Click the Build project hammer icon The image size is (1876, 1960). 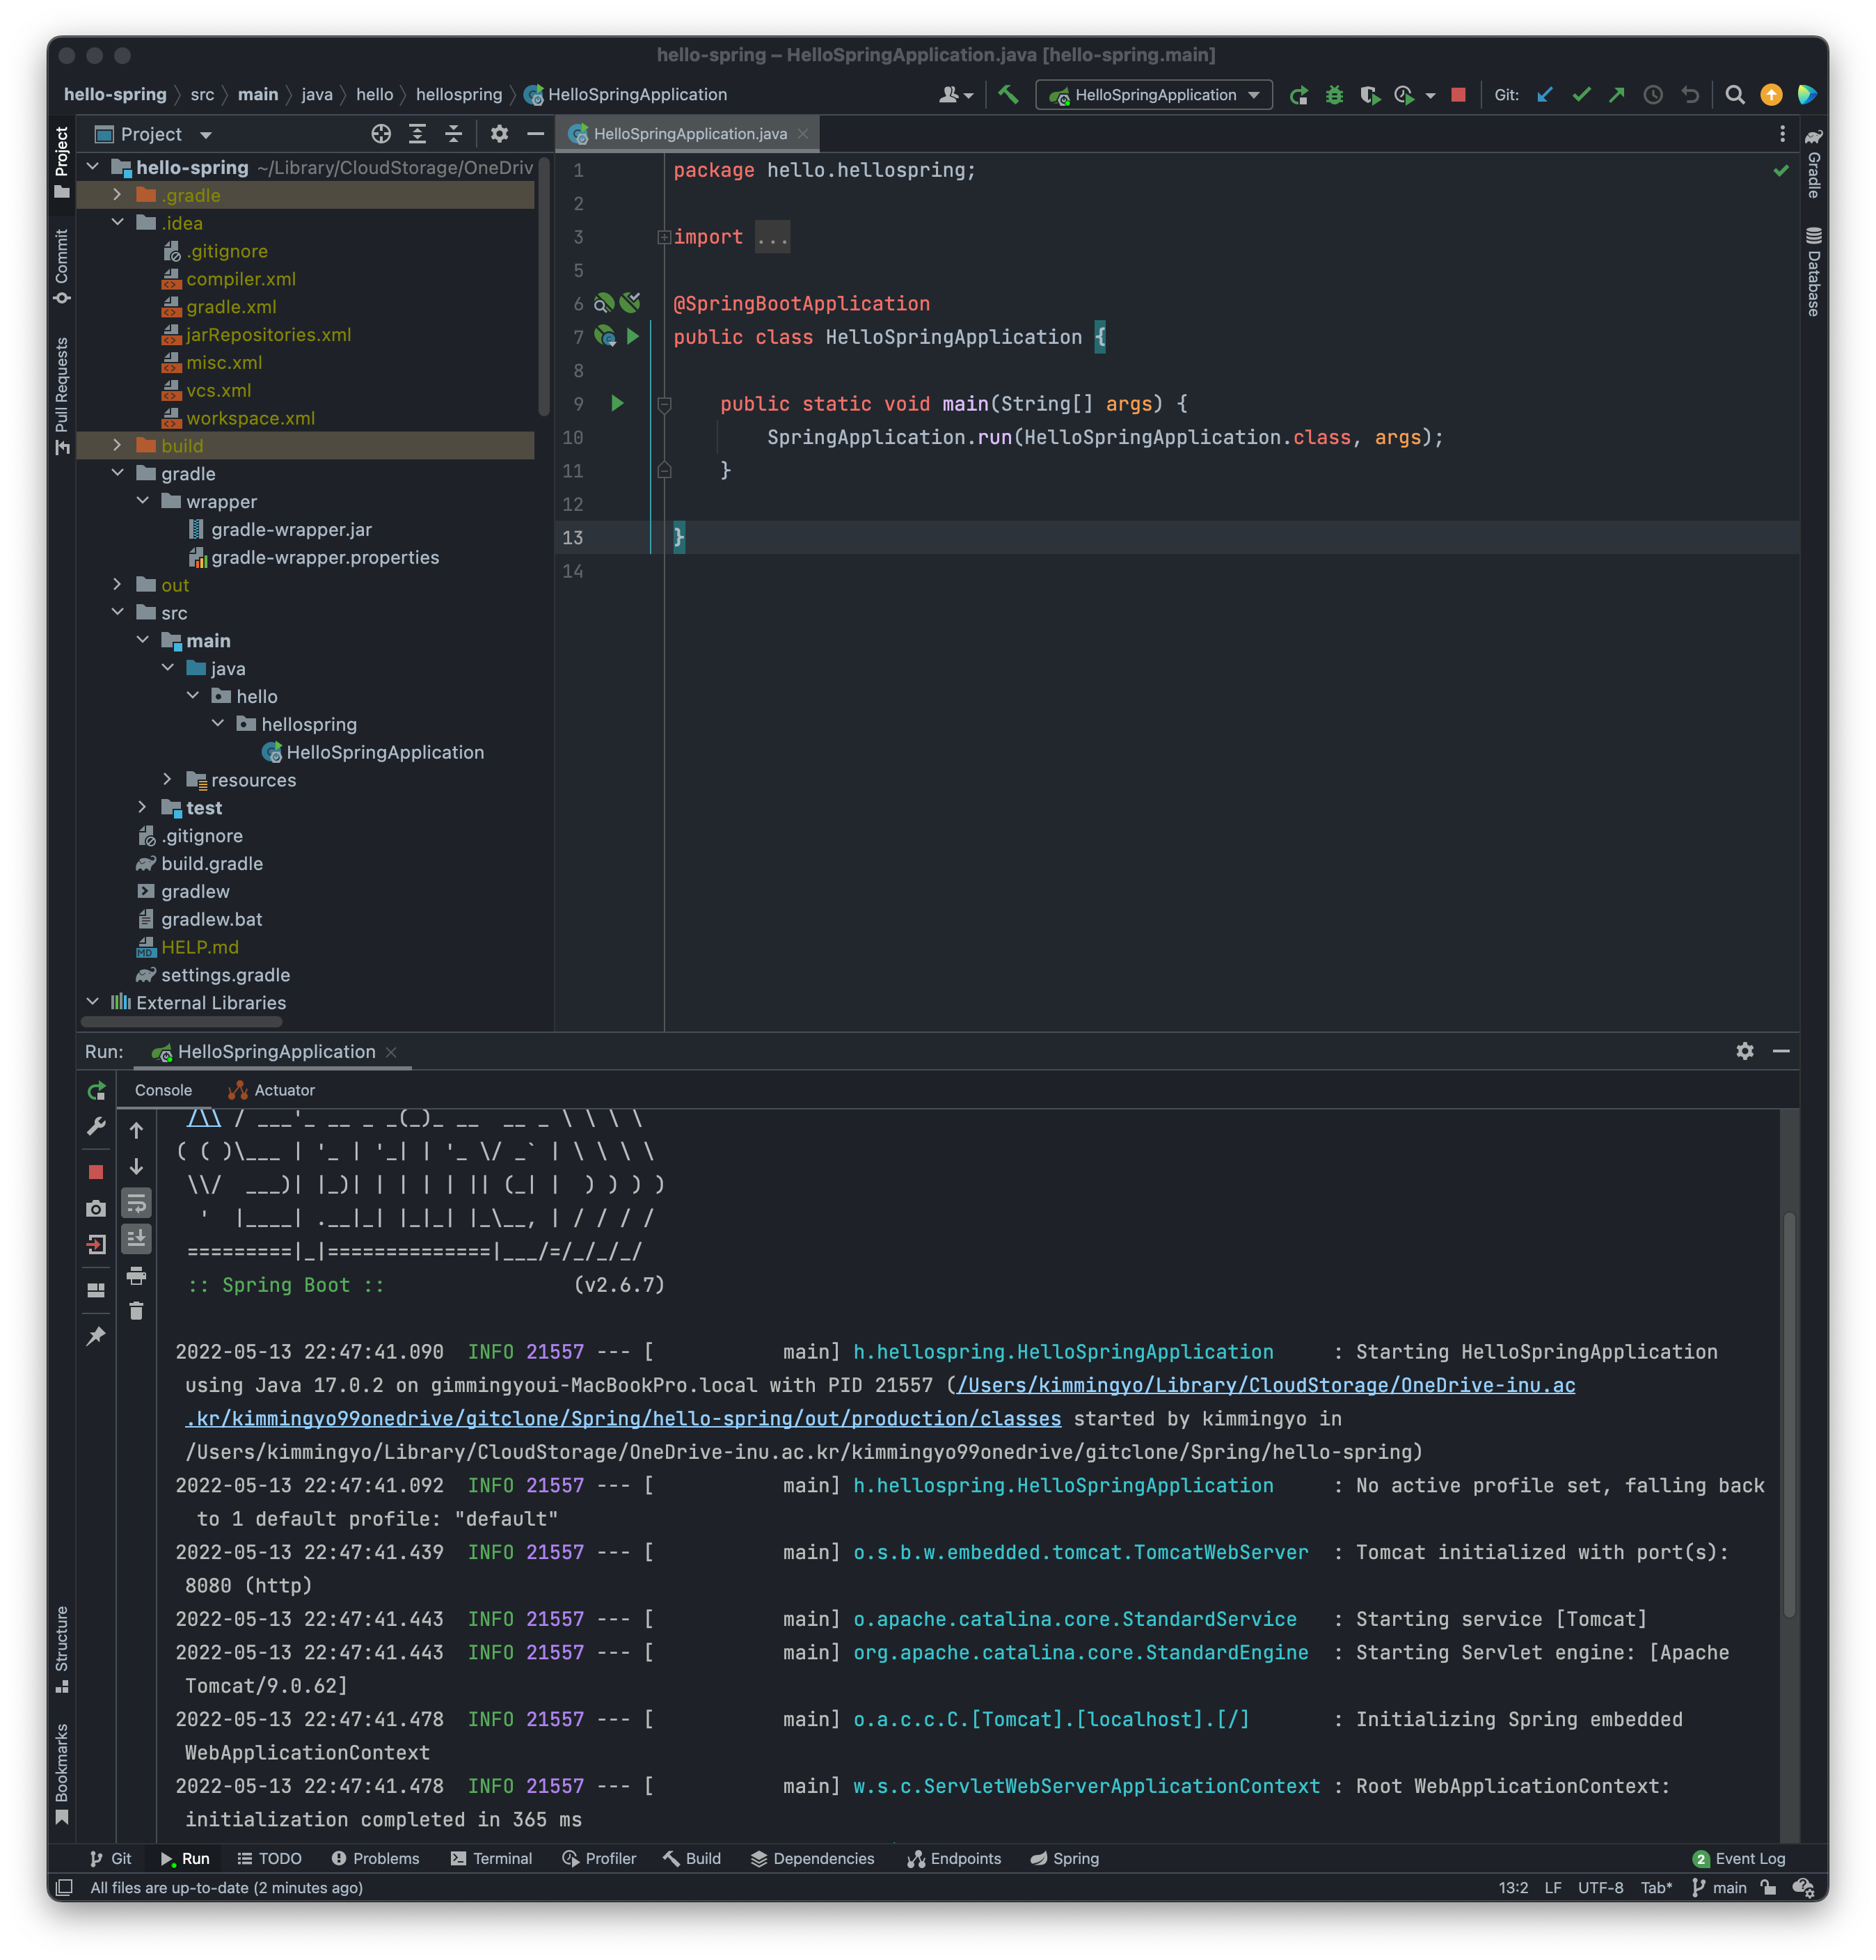pos(1008,94)
